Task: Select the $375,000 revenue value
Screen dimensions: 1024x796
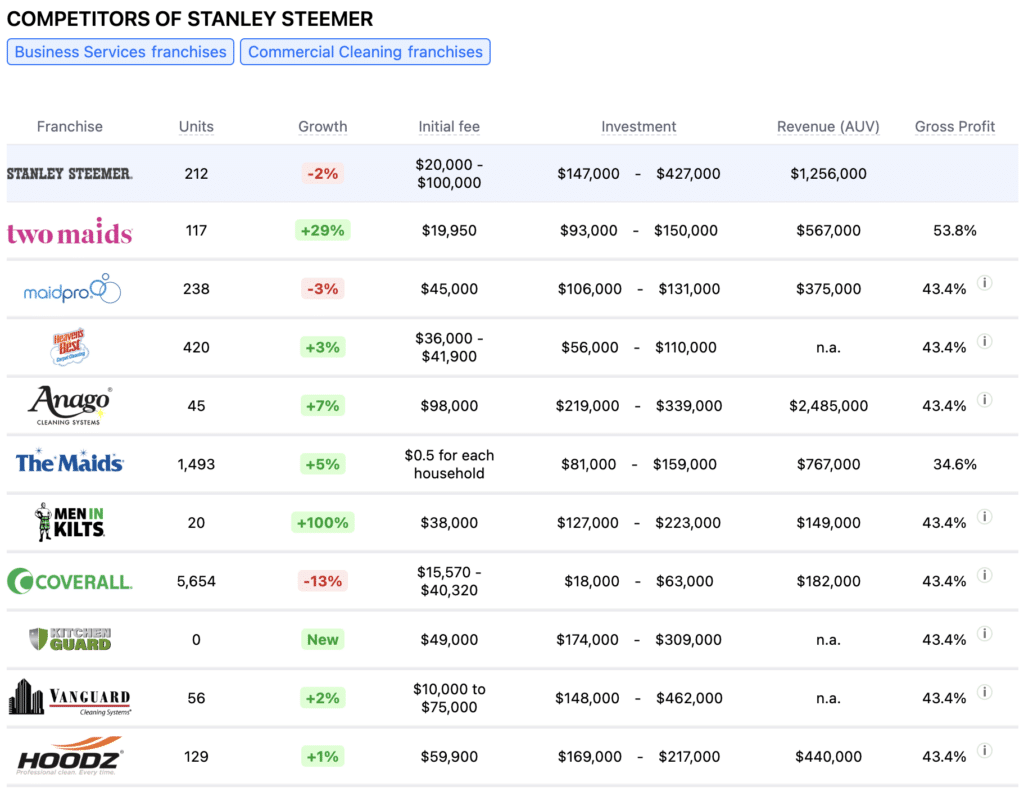Action: (828, 289)
